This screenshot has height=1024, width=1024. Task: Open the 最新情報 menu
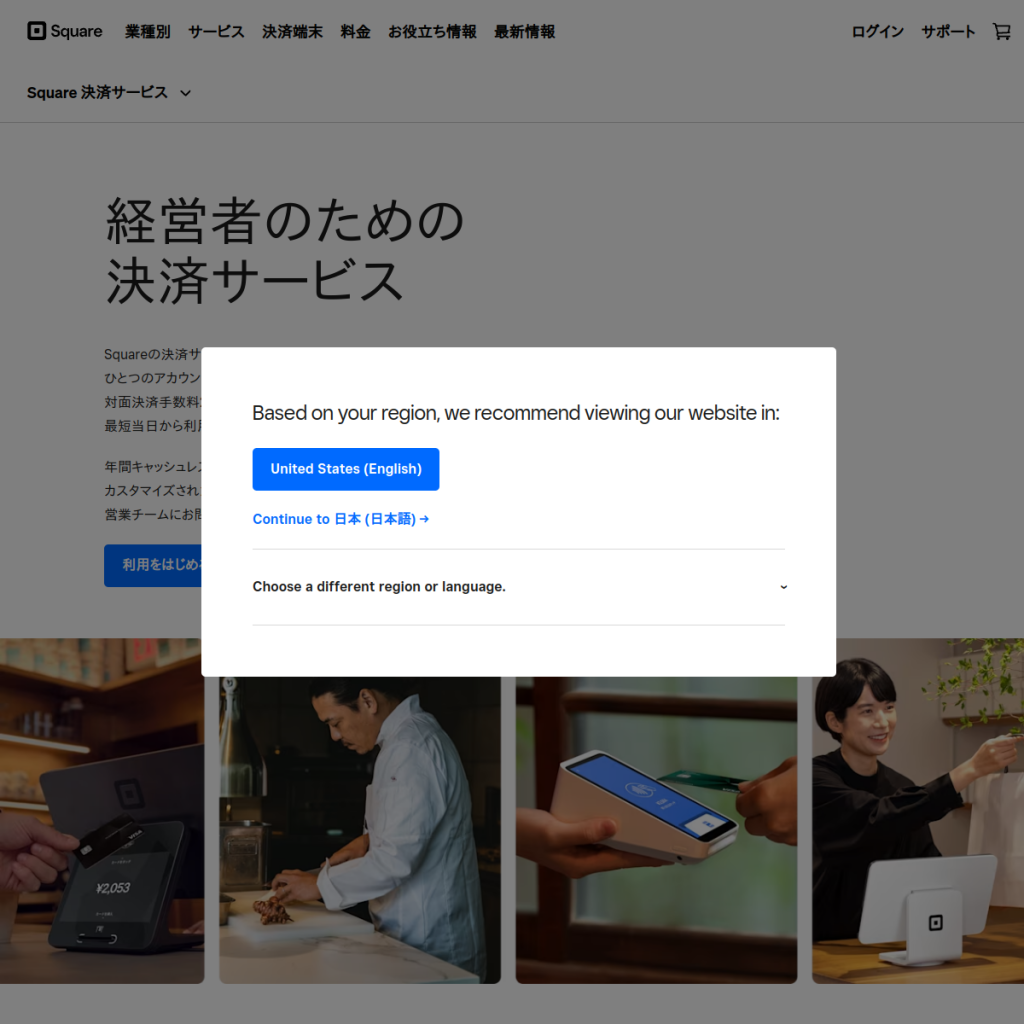(524, 31)
